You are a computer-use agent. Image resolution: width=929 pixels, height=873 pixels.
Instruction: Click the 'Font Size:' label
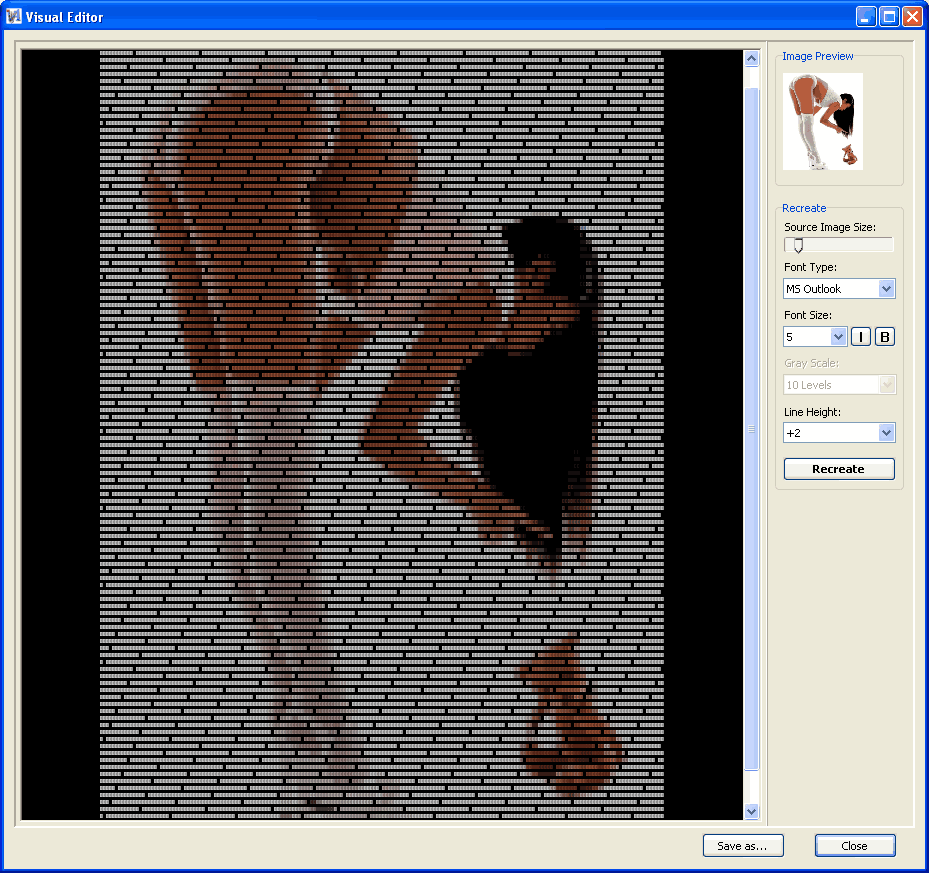tap(808, 315)
